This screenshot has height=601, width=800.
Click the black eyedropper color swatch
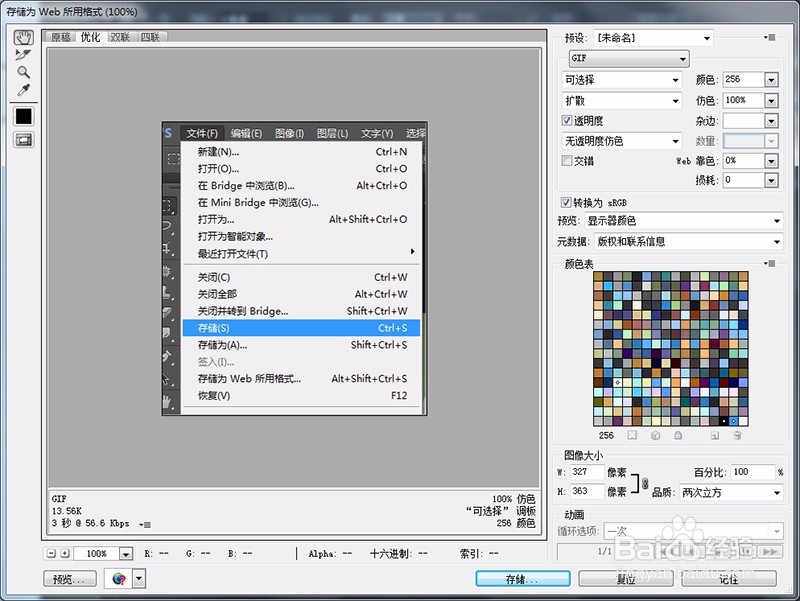click(22, 116)
